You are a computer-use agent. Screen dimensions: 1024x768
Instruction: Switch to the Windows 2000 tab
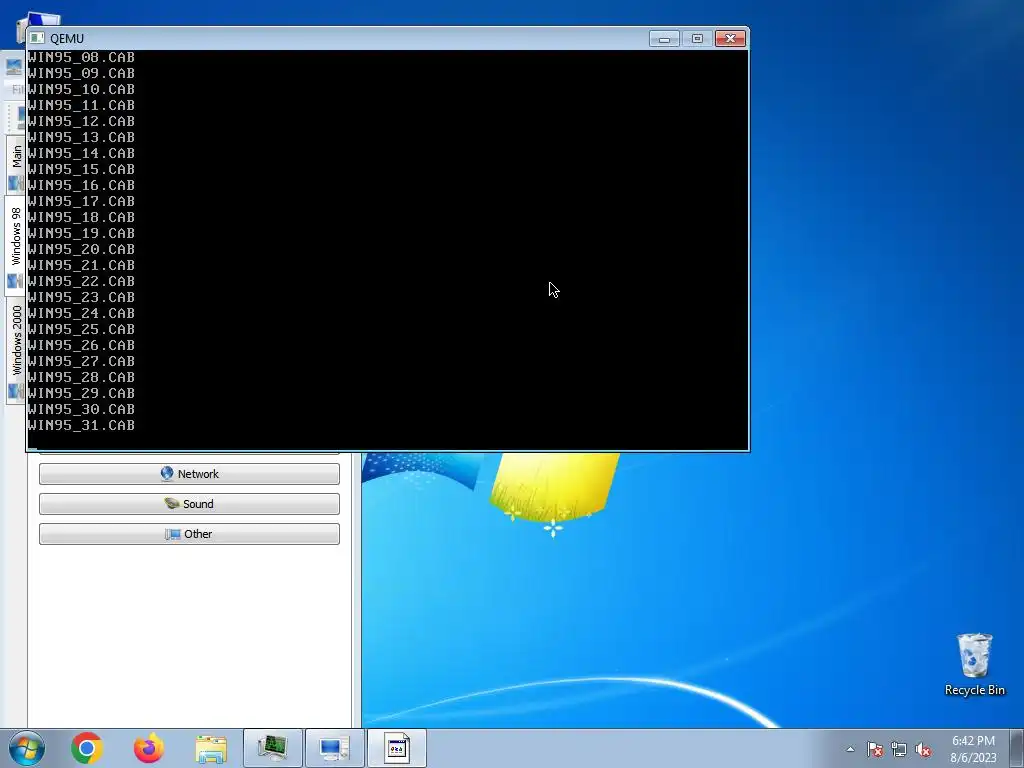point(16,351)
